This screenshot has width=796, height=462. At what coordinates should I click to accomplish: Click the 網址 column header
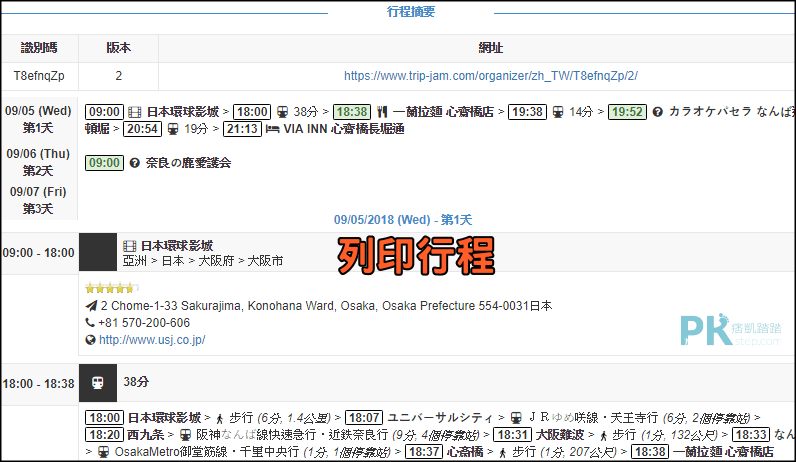(490, 48)
